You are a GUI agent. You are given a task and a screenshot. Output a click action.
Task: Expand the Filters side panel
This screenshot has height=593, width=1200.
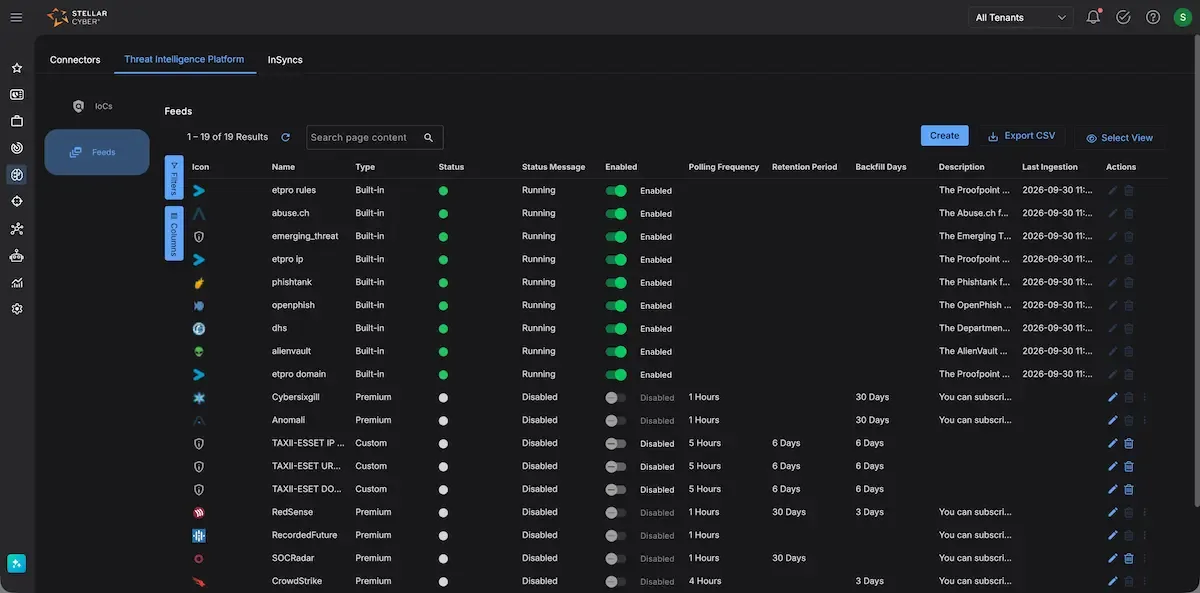coord(173,177)
